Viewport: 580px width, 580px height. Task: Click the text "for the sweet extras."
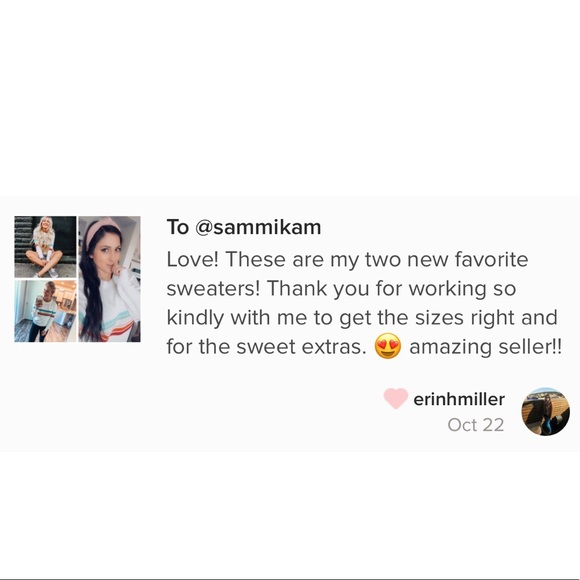[x=266, y=347]
